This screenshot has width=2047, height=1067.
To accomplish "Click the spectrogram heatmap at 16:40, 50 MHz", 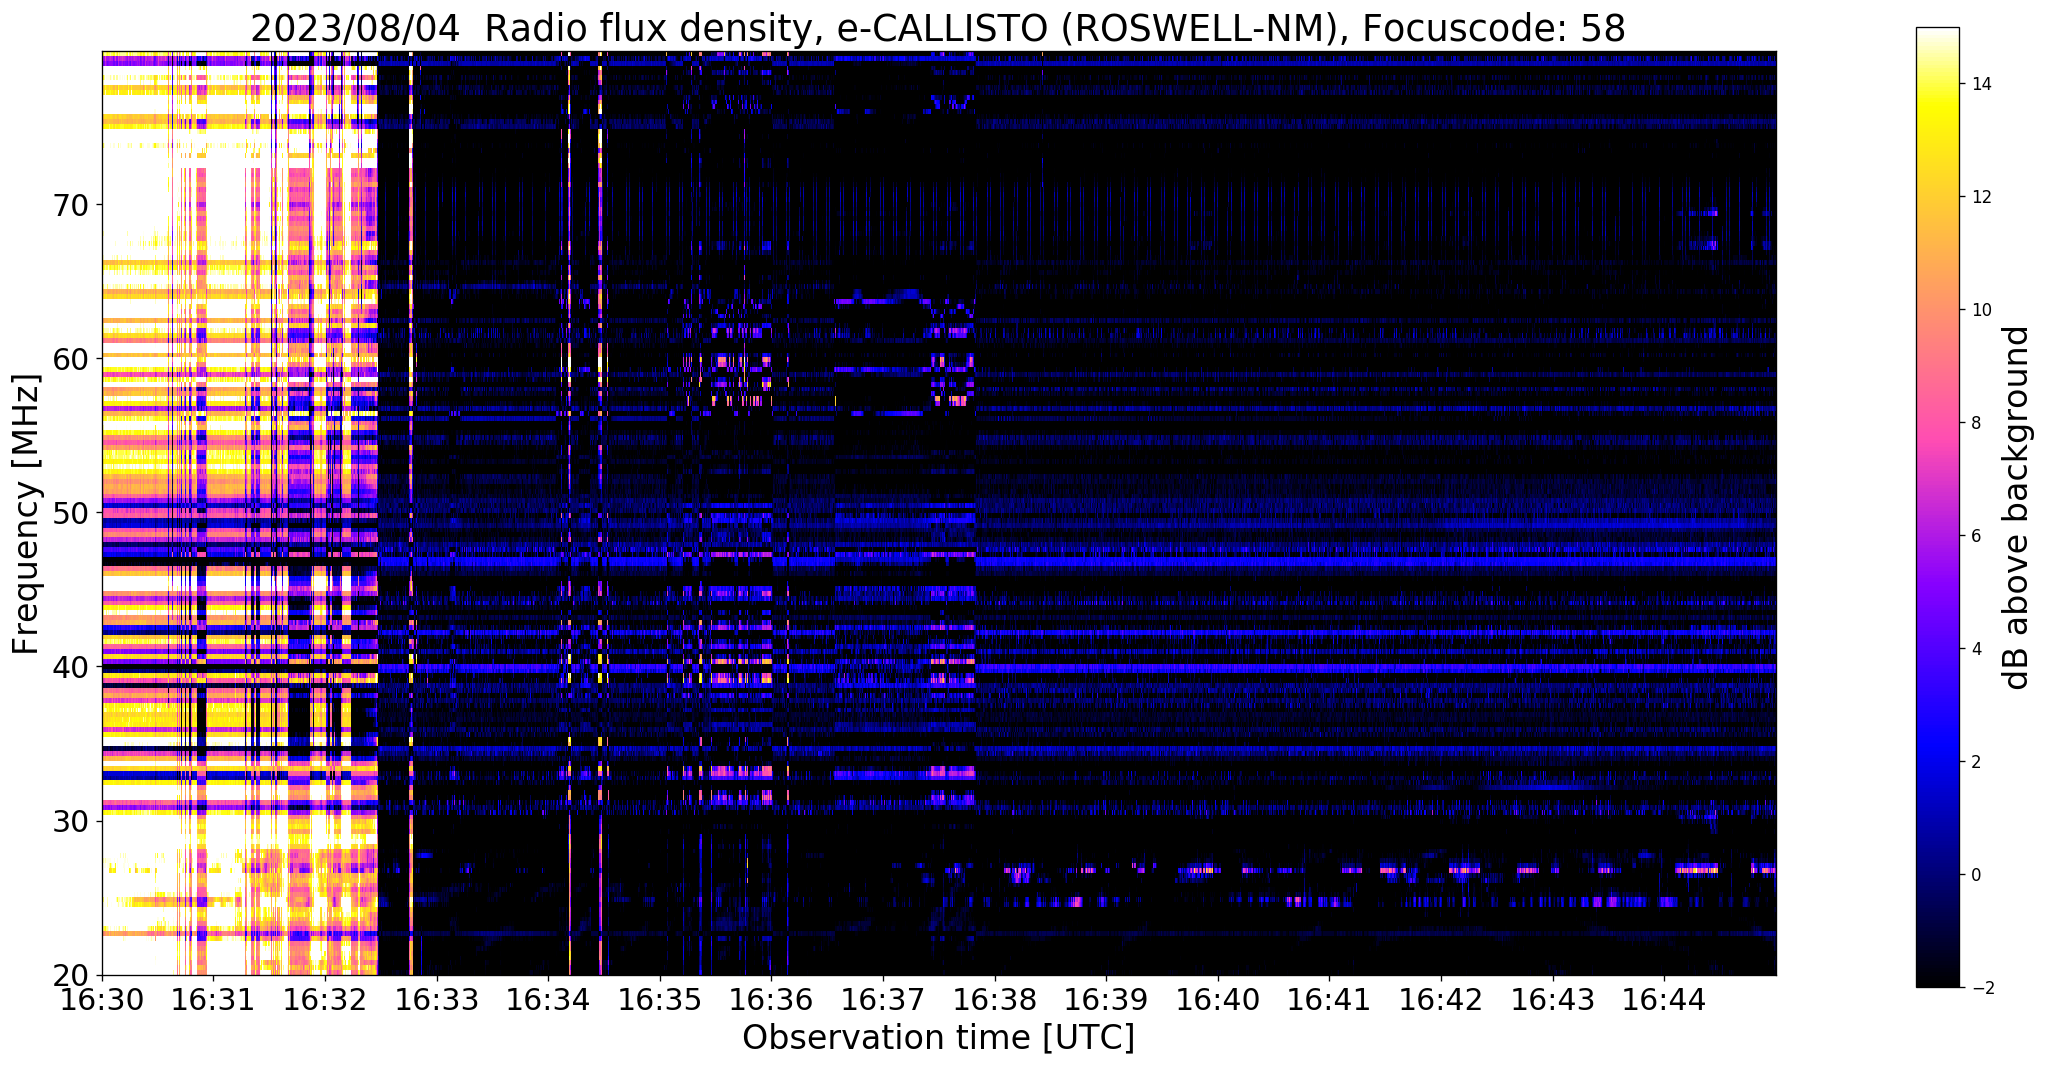I will click(x=1218, y=513).
